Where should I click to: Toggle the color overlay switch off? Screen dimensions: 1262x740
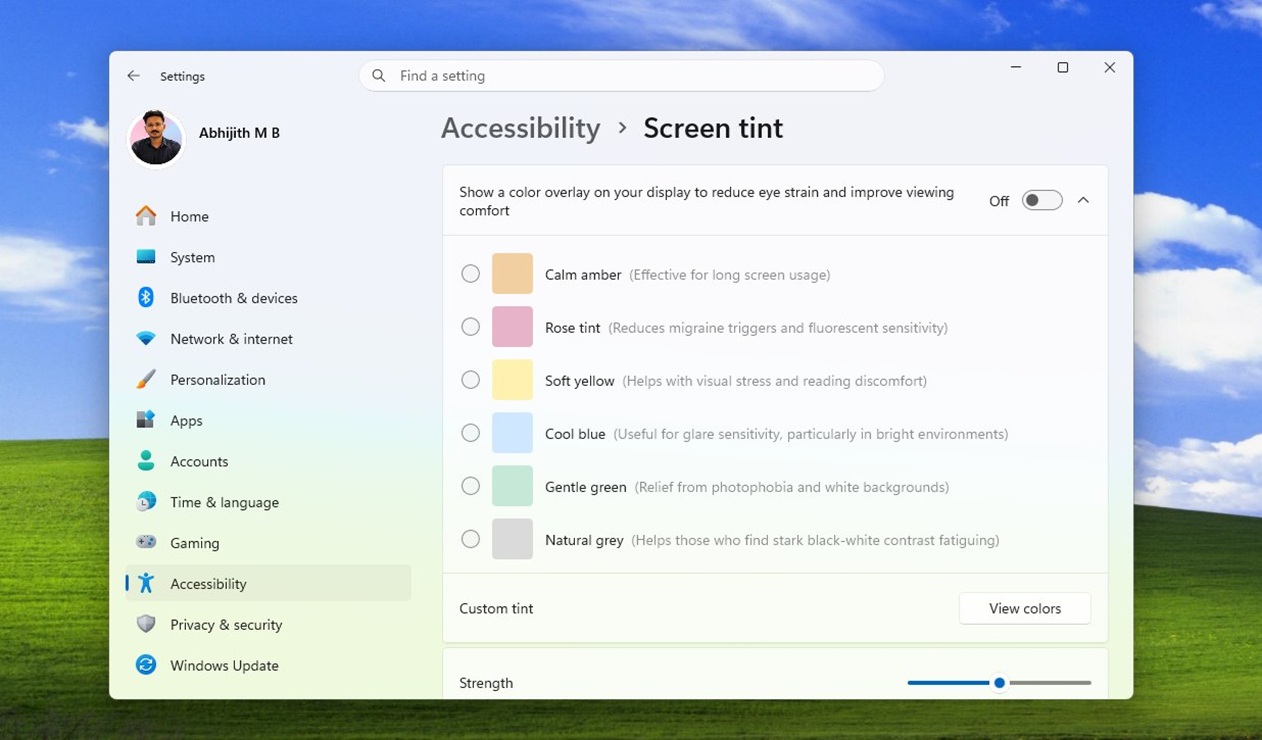click(1041, 200)
